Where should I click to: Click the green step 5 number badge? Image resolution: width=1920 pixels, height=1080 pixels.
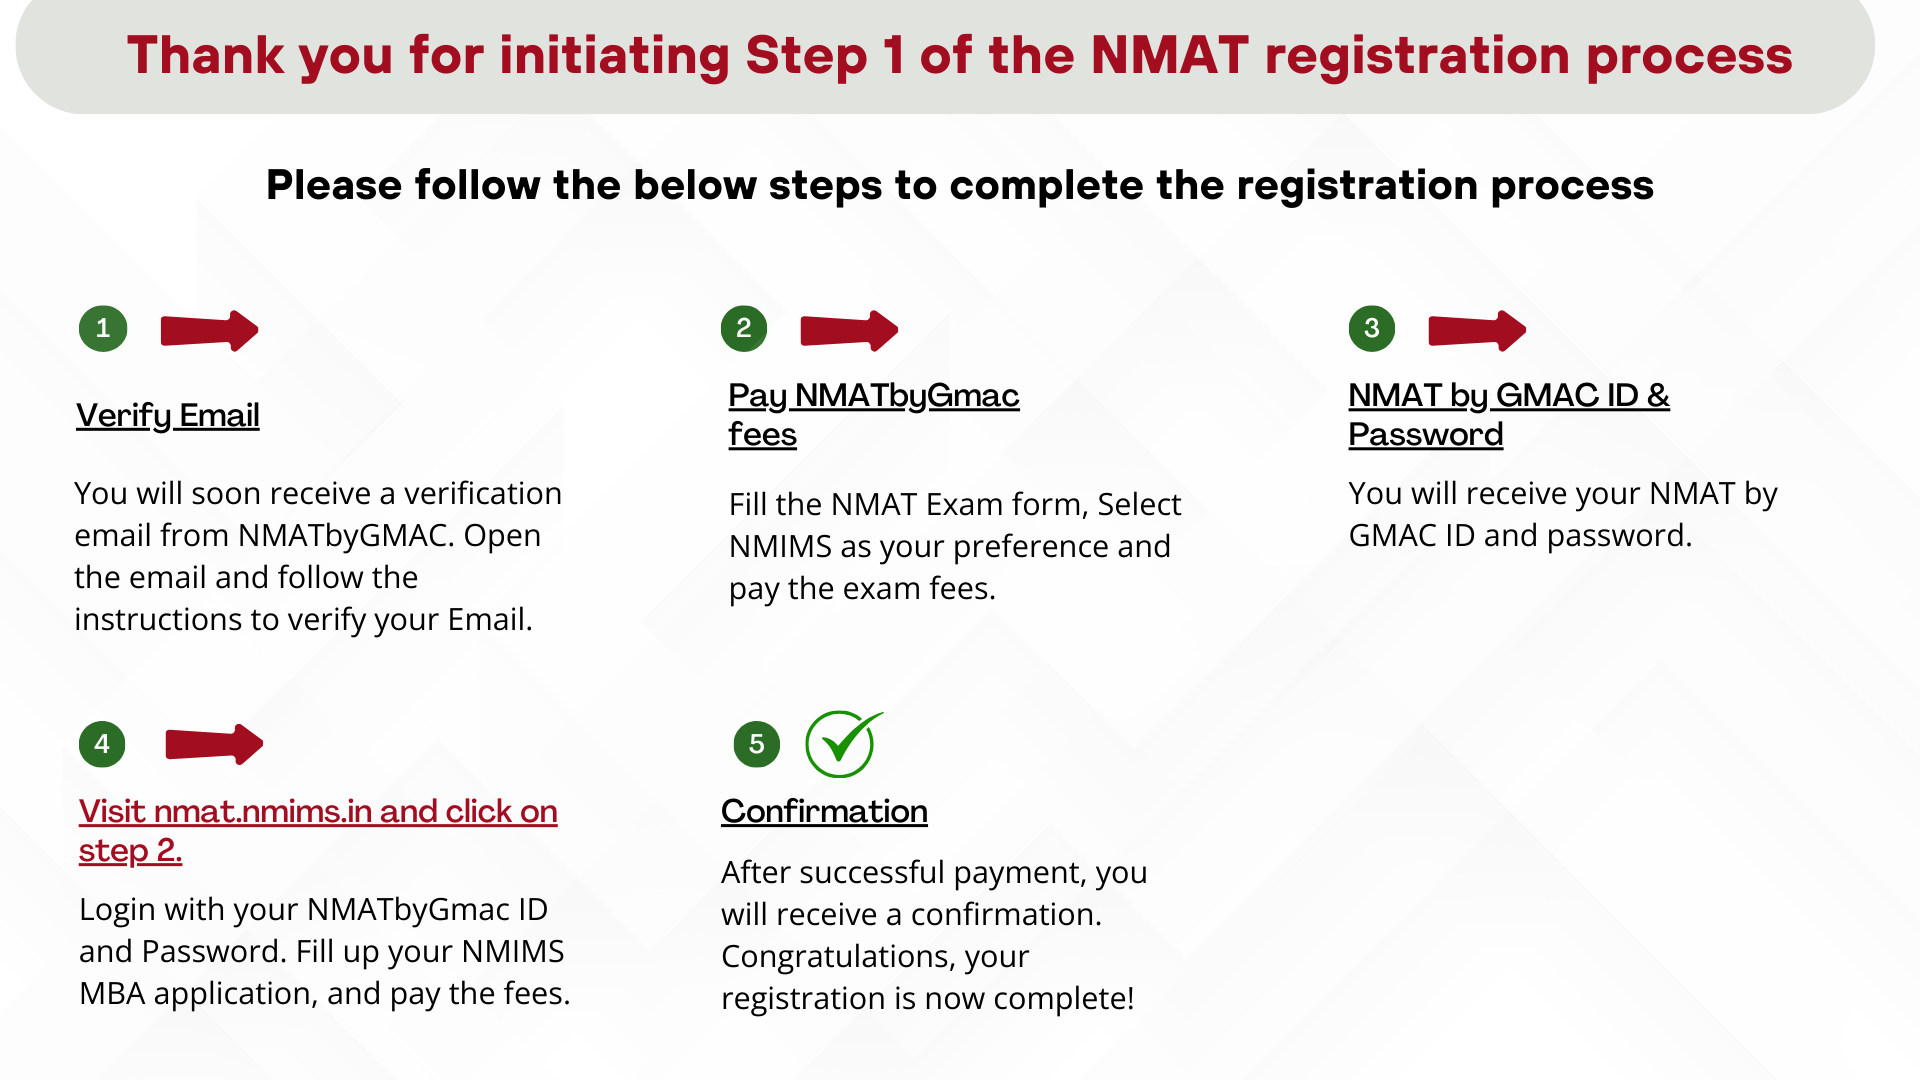pos(757,744)
